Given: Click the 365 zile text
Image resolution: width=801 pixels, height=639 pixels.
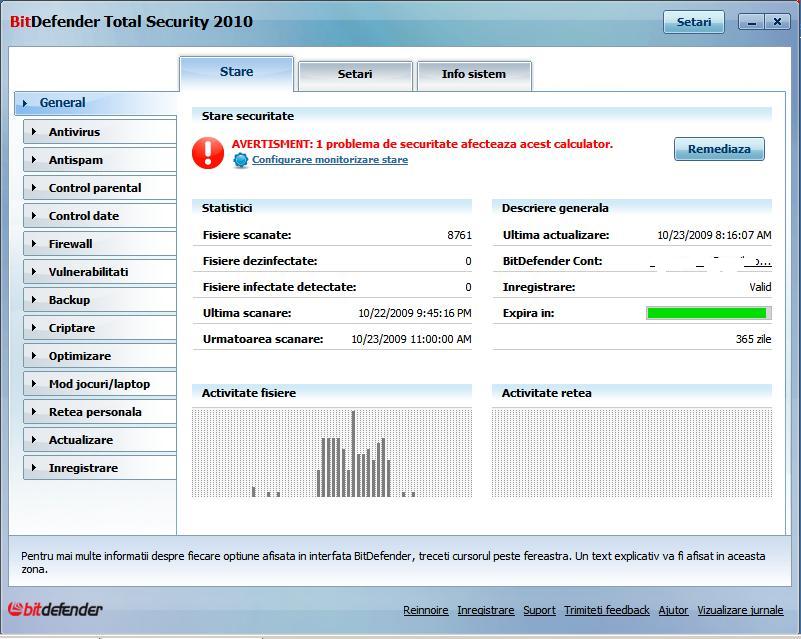Looking at the screenshot, I should pyautogui.click(x=753, y=339).
